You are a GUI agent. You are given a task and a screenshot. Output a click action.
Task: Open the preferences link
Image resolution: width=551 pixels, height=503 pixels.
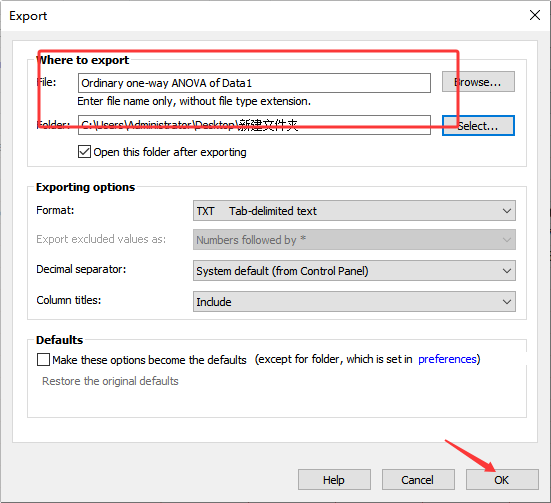pyautogui.click(x=447, y=359)
